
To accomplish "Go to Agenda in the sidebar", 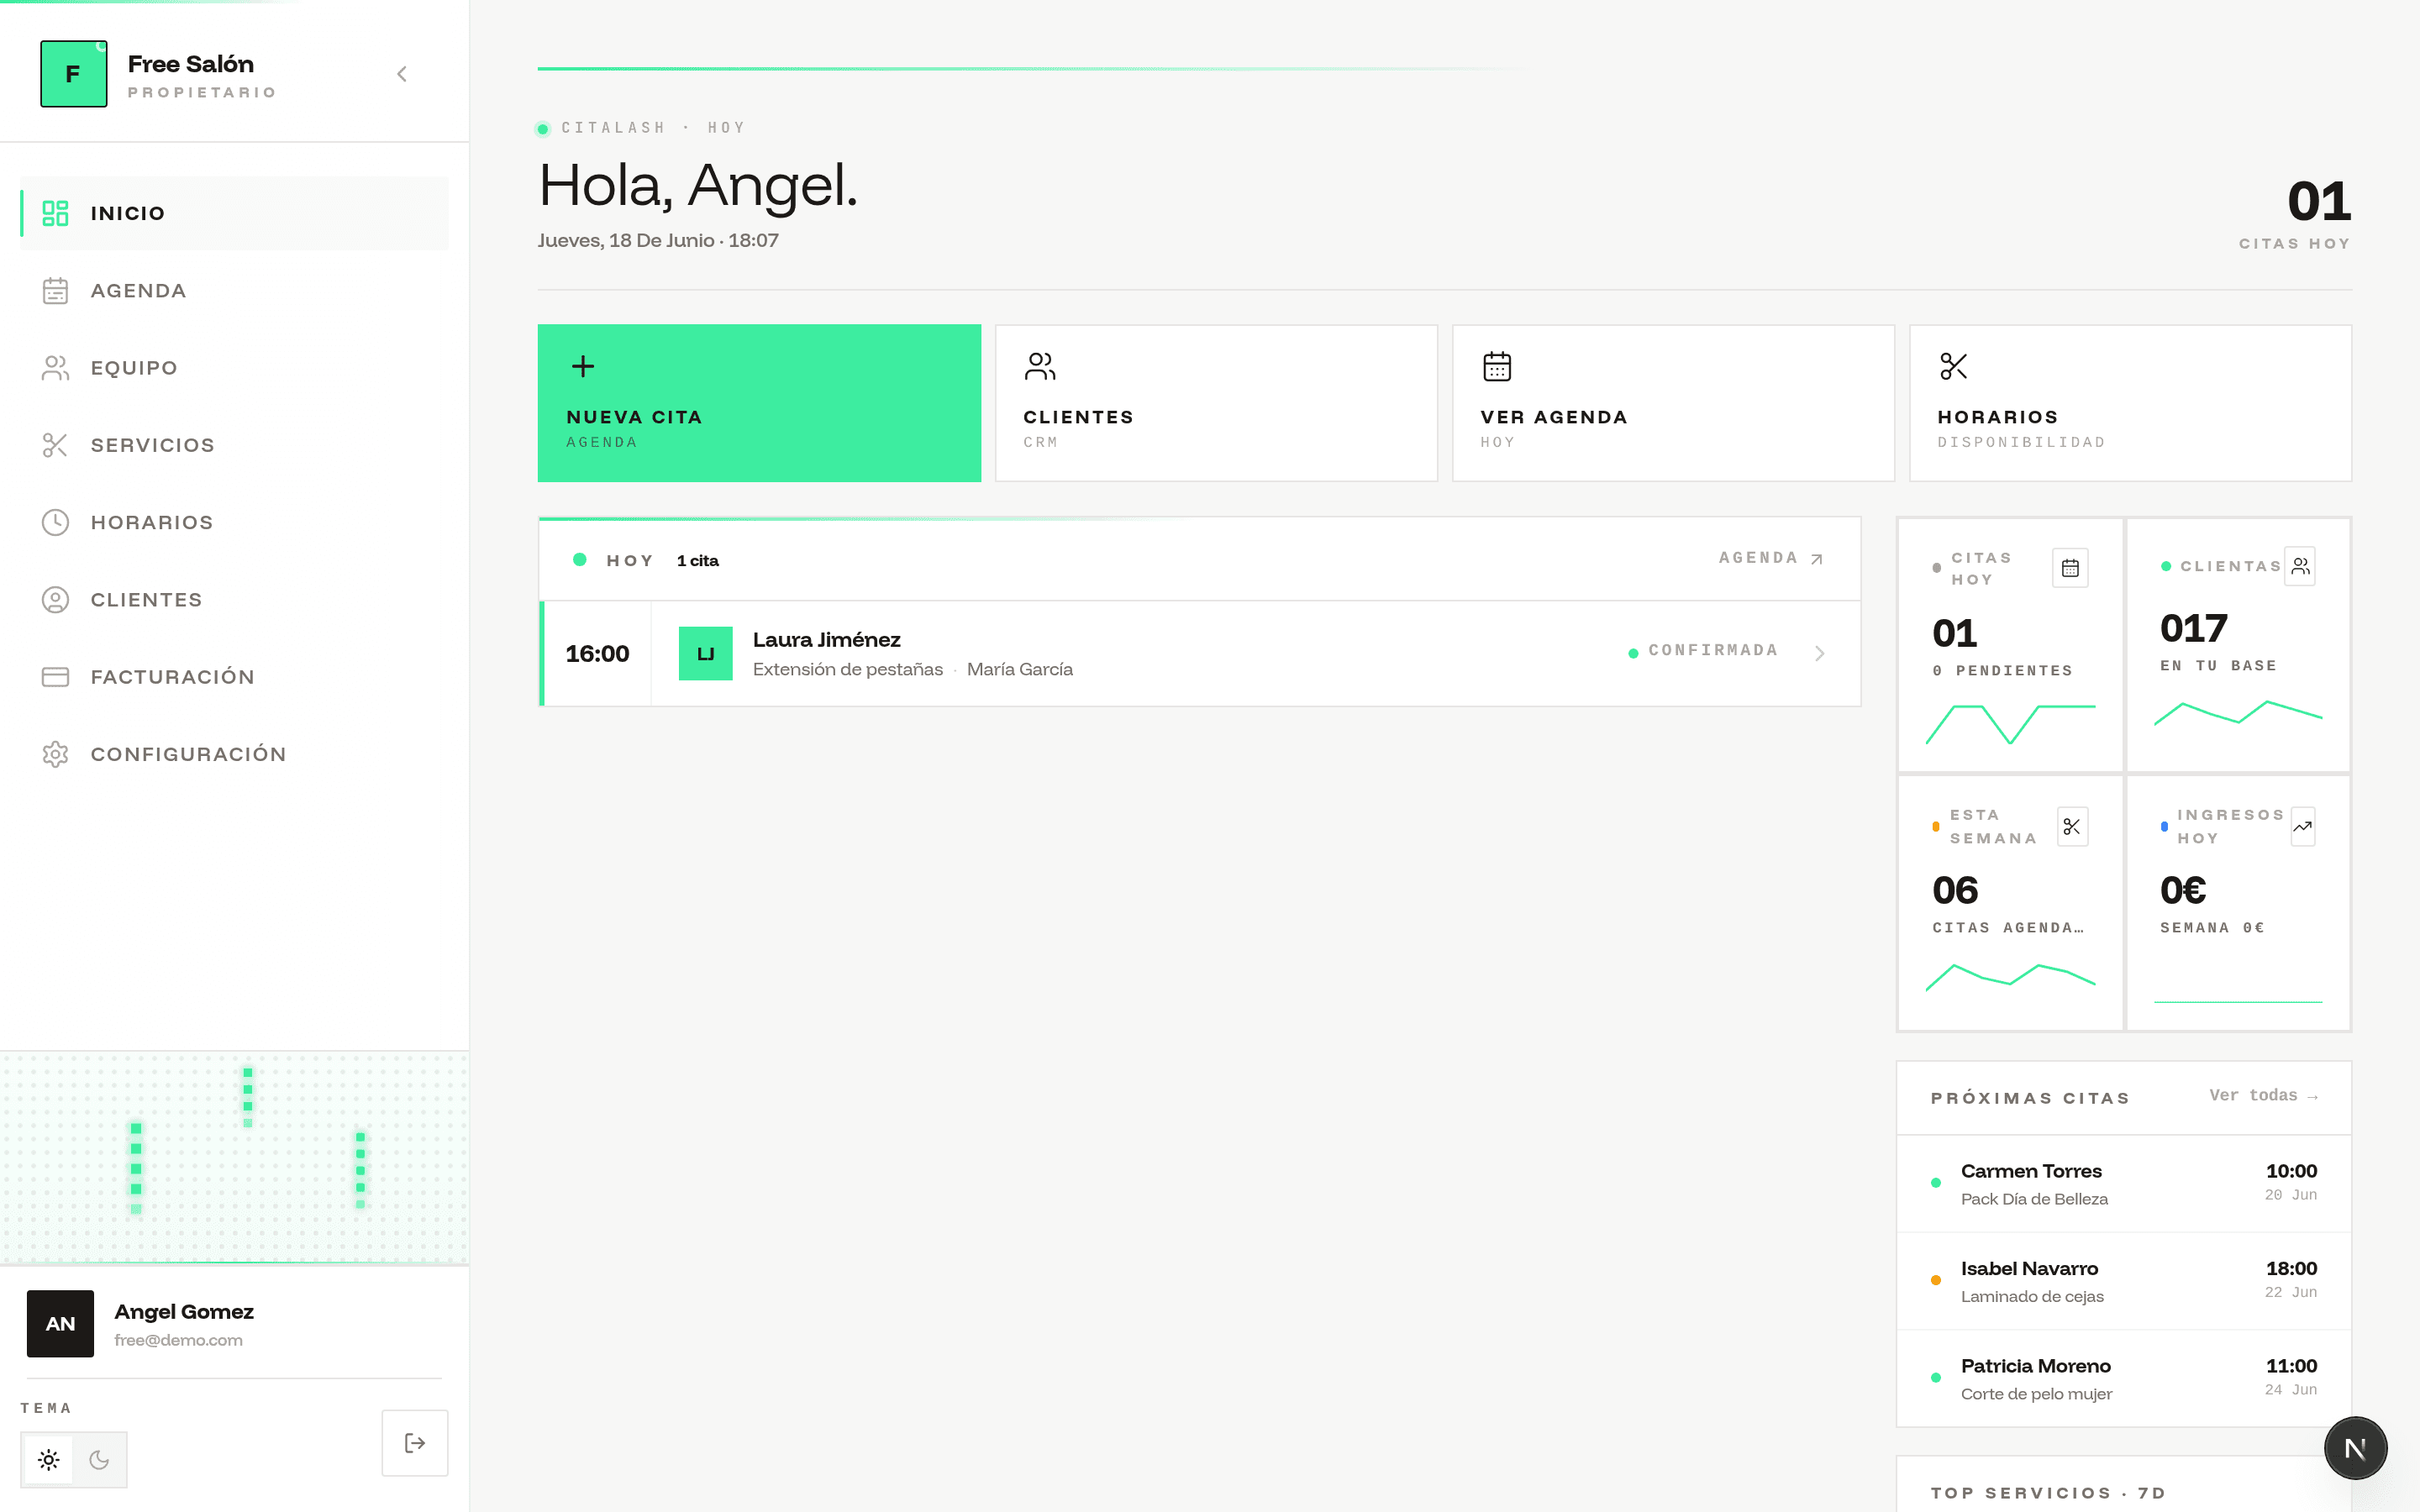I will point(234,291).
